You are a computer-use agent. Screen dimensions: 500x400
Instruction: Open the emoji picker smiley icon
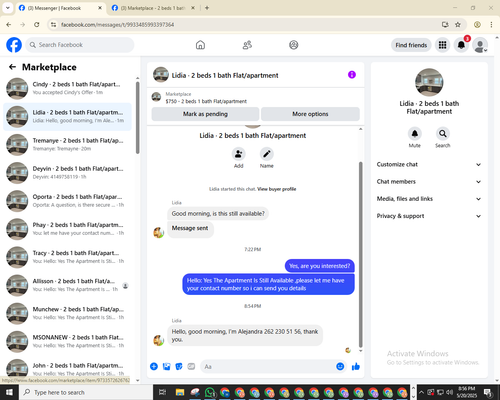point(340,367)
